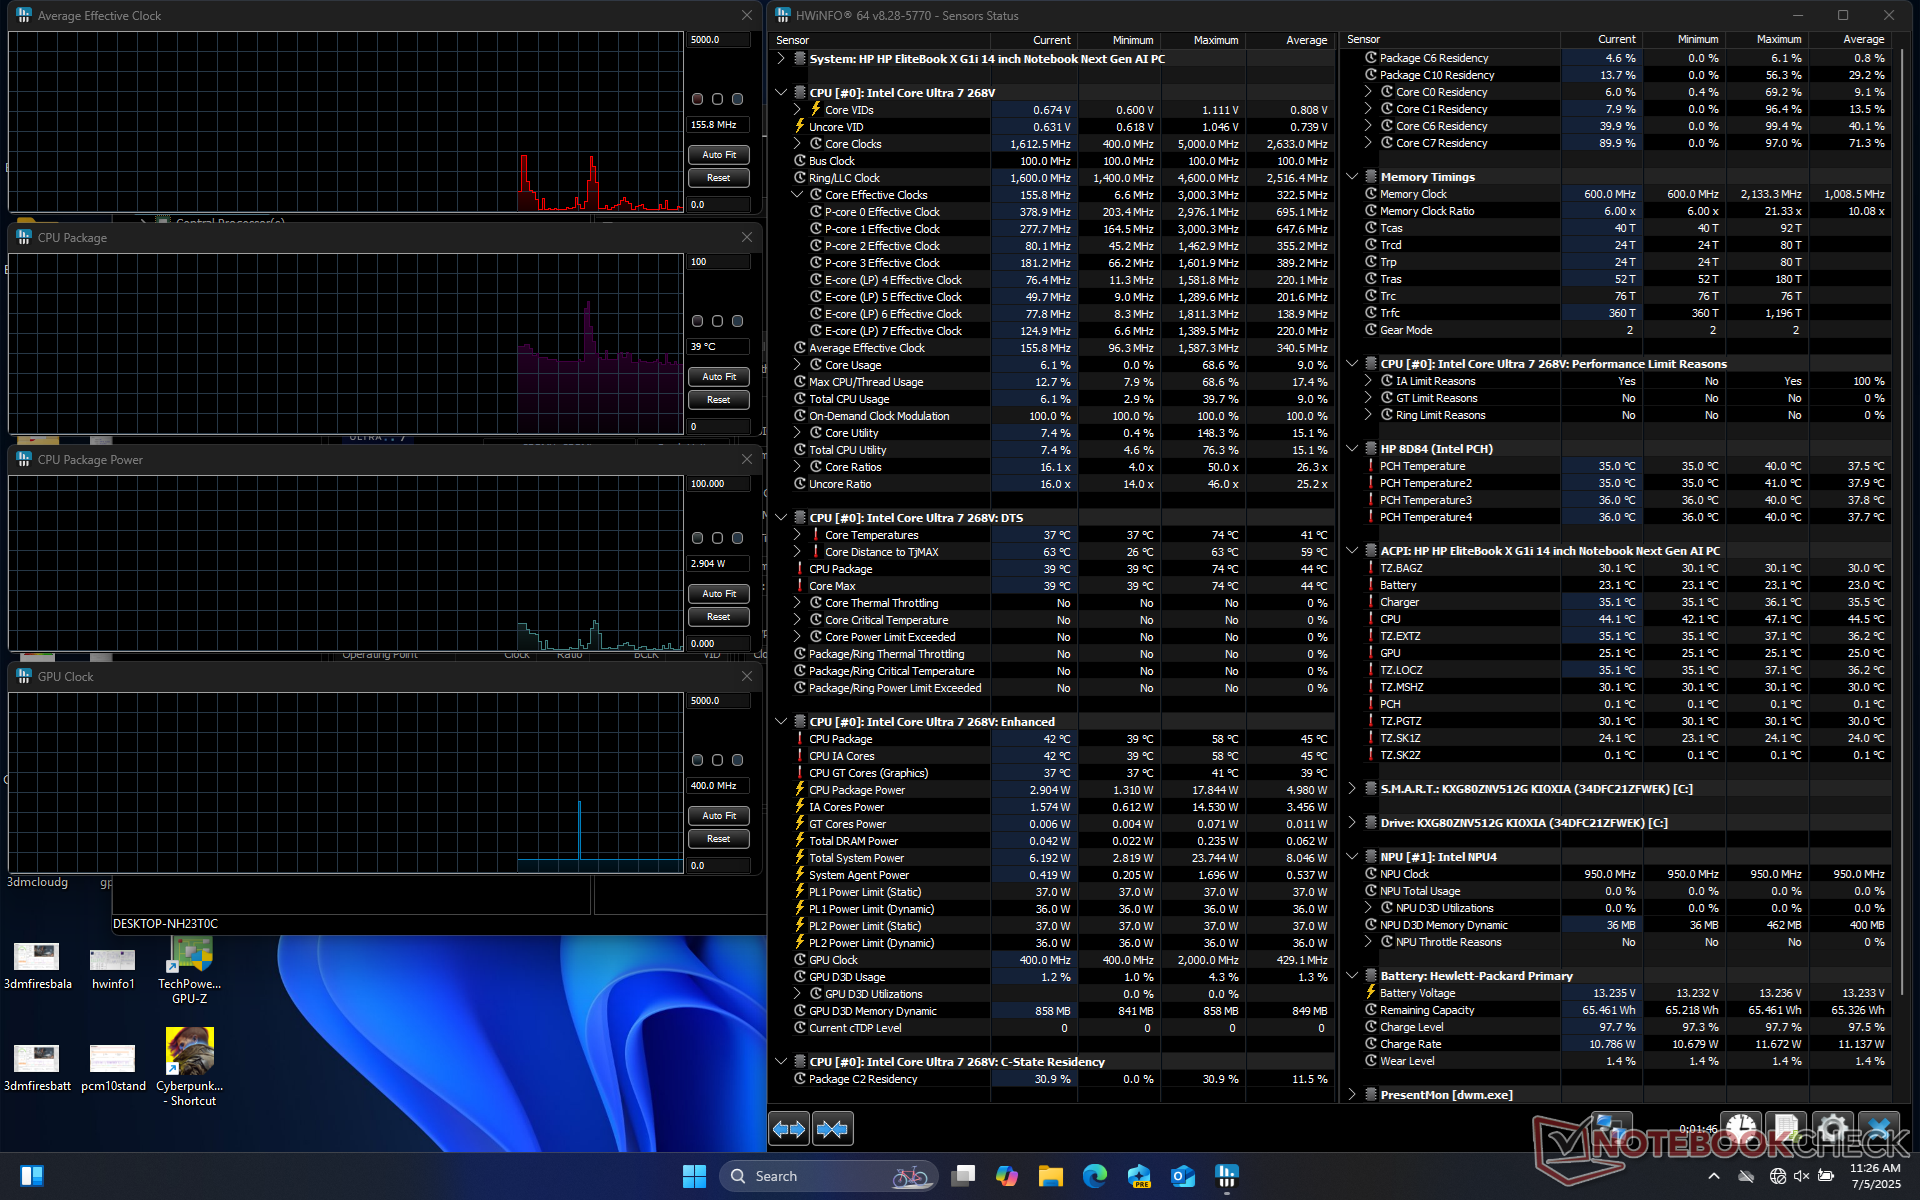Expand the S.M.A.R.T. KIOXIA drive section
Image resolution: width=1920 pixels, height=1200 pixels.
point(1352,789)
